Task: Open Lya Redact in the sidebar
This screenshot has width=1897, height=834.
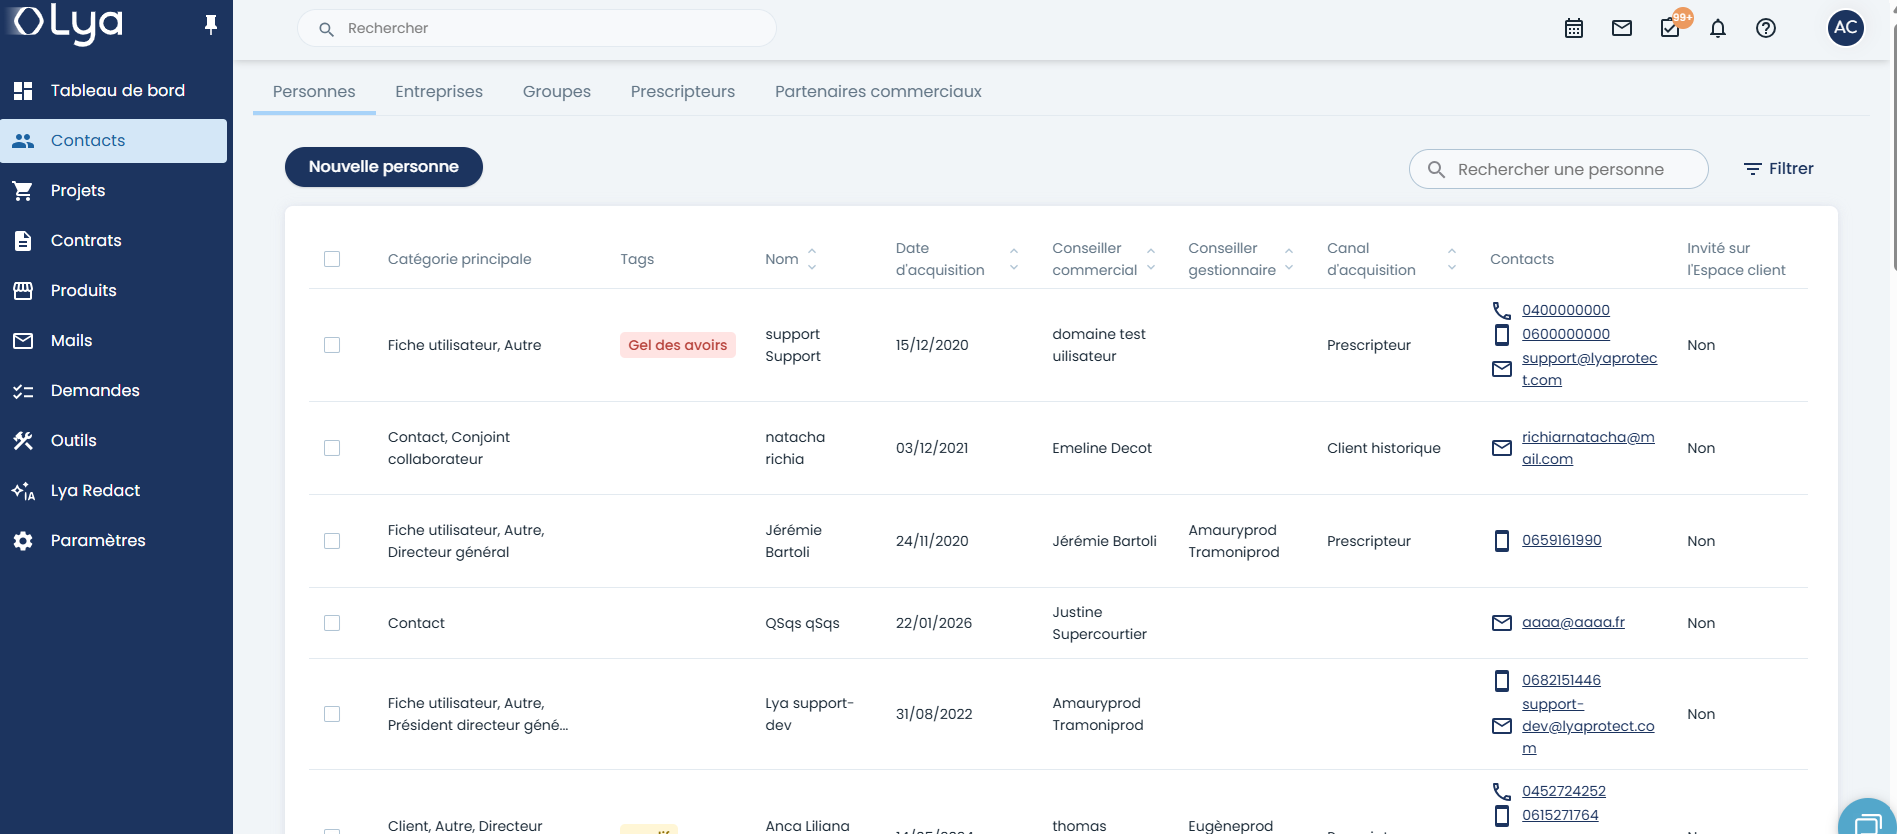Action: click(x=95, y=490)
